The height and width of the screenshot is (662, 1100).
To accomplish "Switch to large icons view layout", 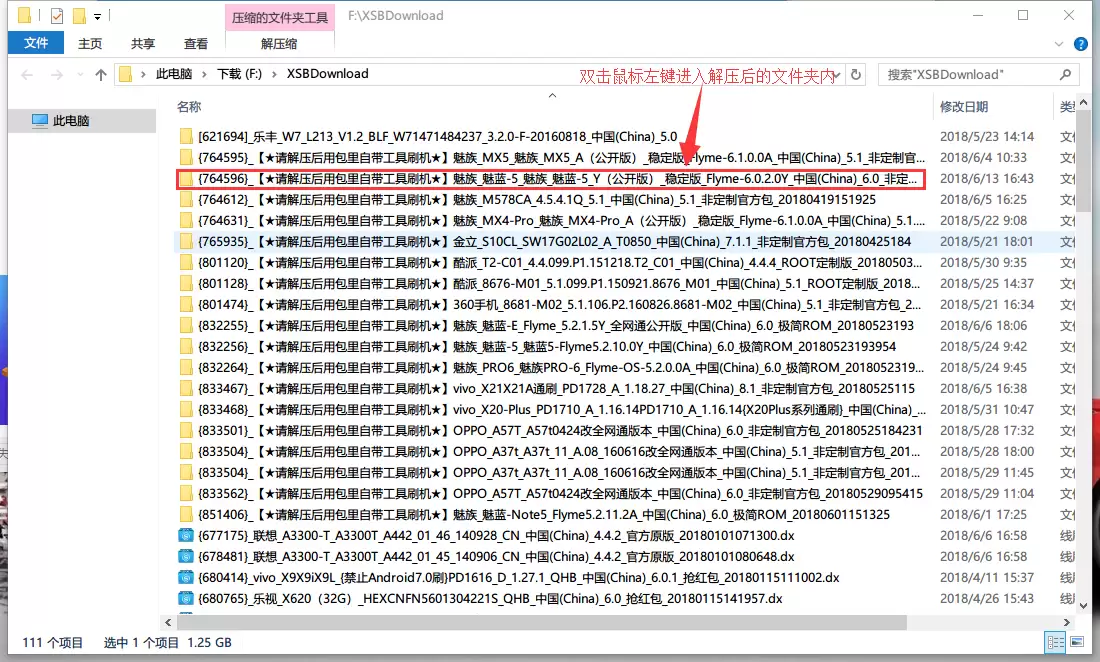I will point(1077,642).
